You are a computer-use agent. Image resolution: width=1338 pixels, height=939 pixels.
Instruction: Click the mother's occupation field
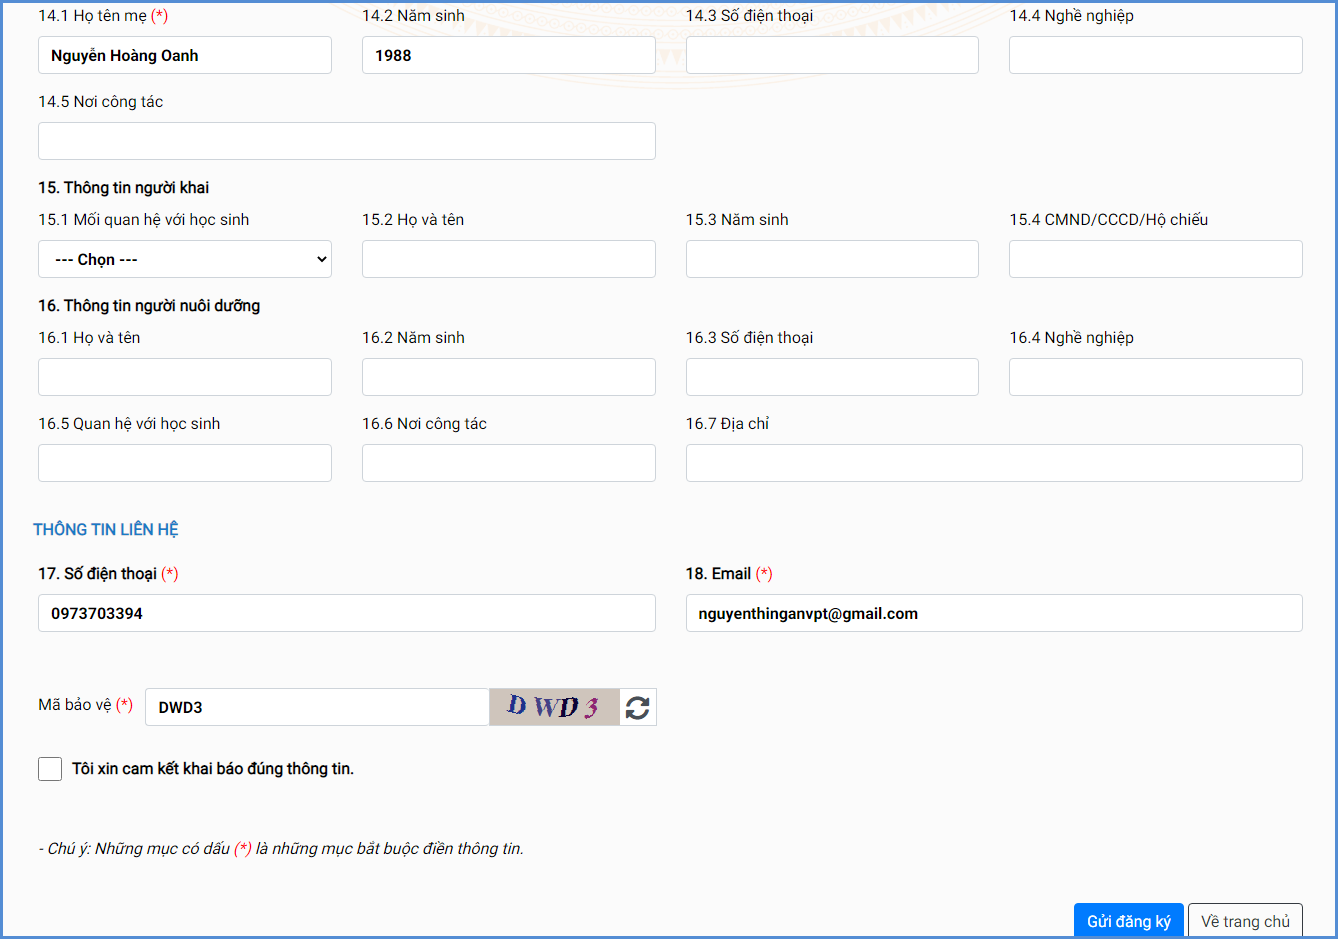(1155, 56)
